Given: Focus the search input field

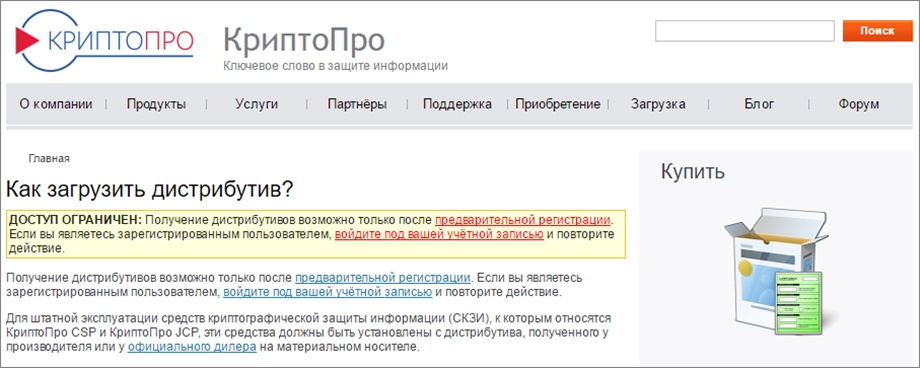Looking at the screenshot, I should 745,31.
